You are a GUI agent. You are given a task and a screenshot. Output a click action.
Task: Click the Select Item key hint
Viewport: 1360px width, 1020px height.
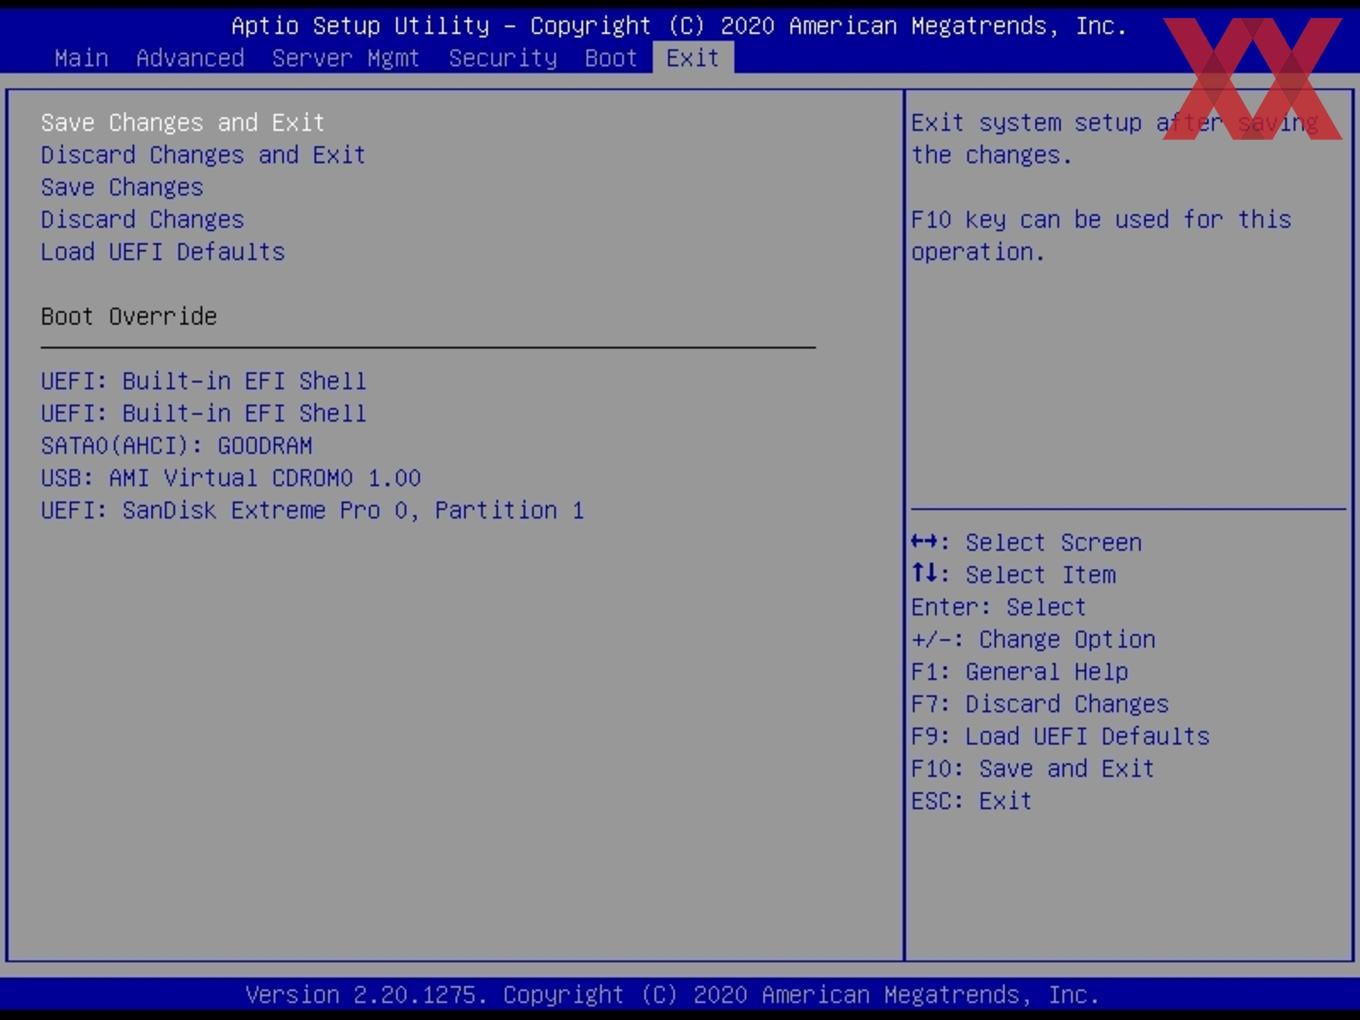point(1013,575)
